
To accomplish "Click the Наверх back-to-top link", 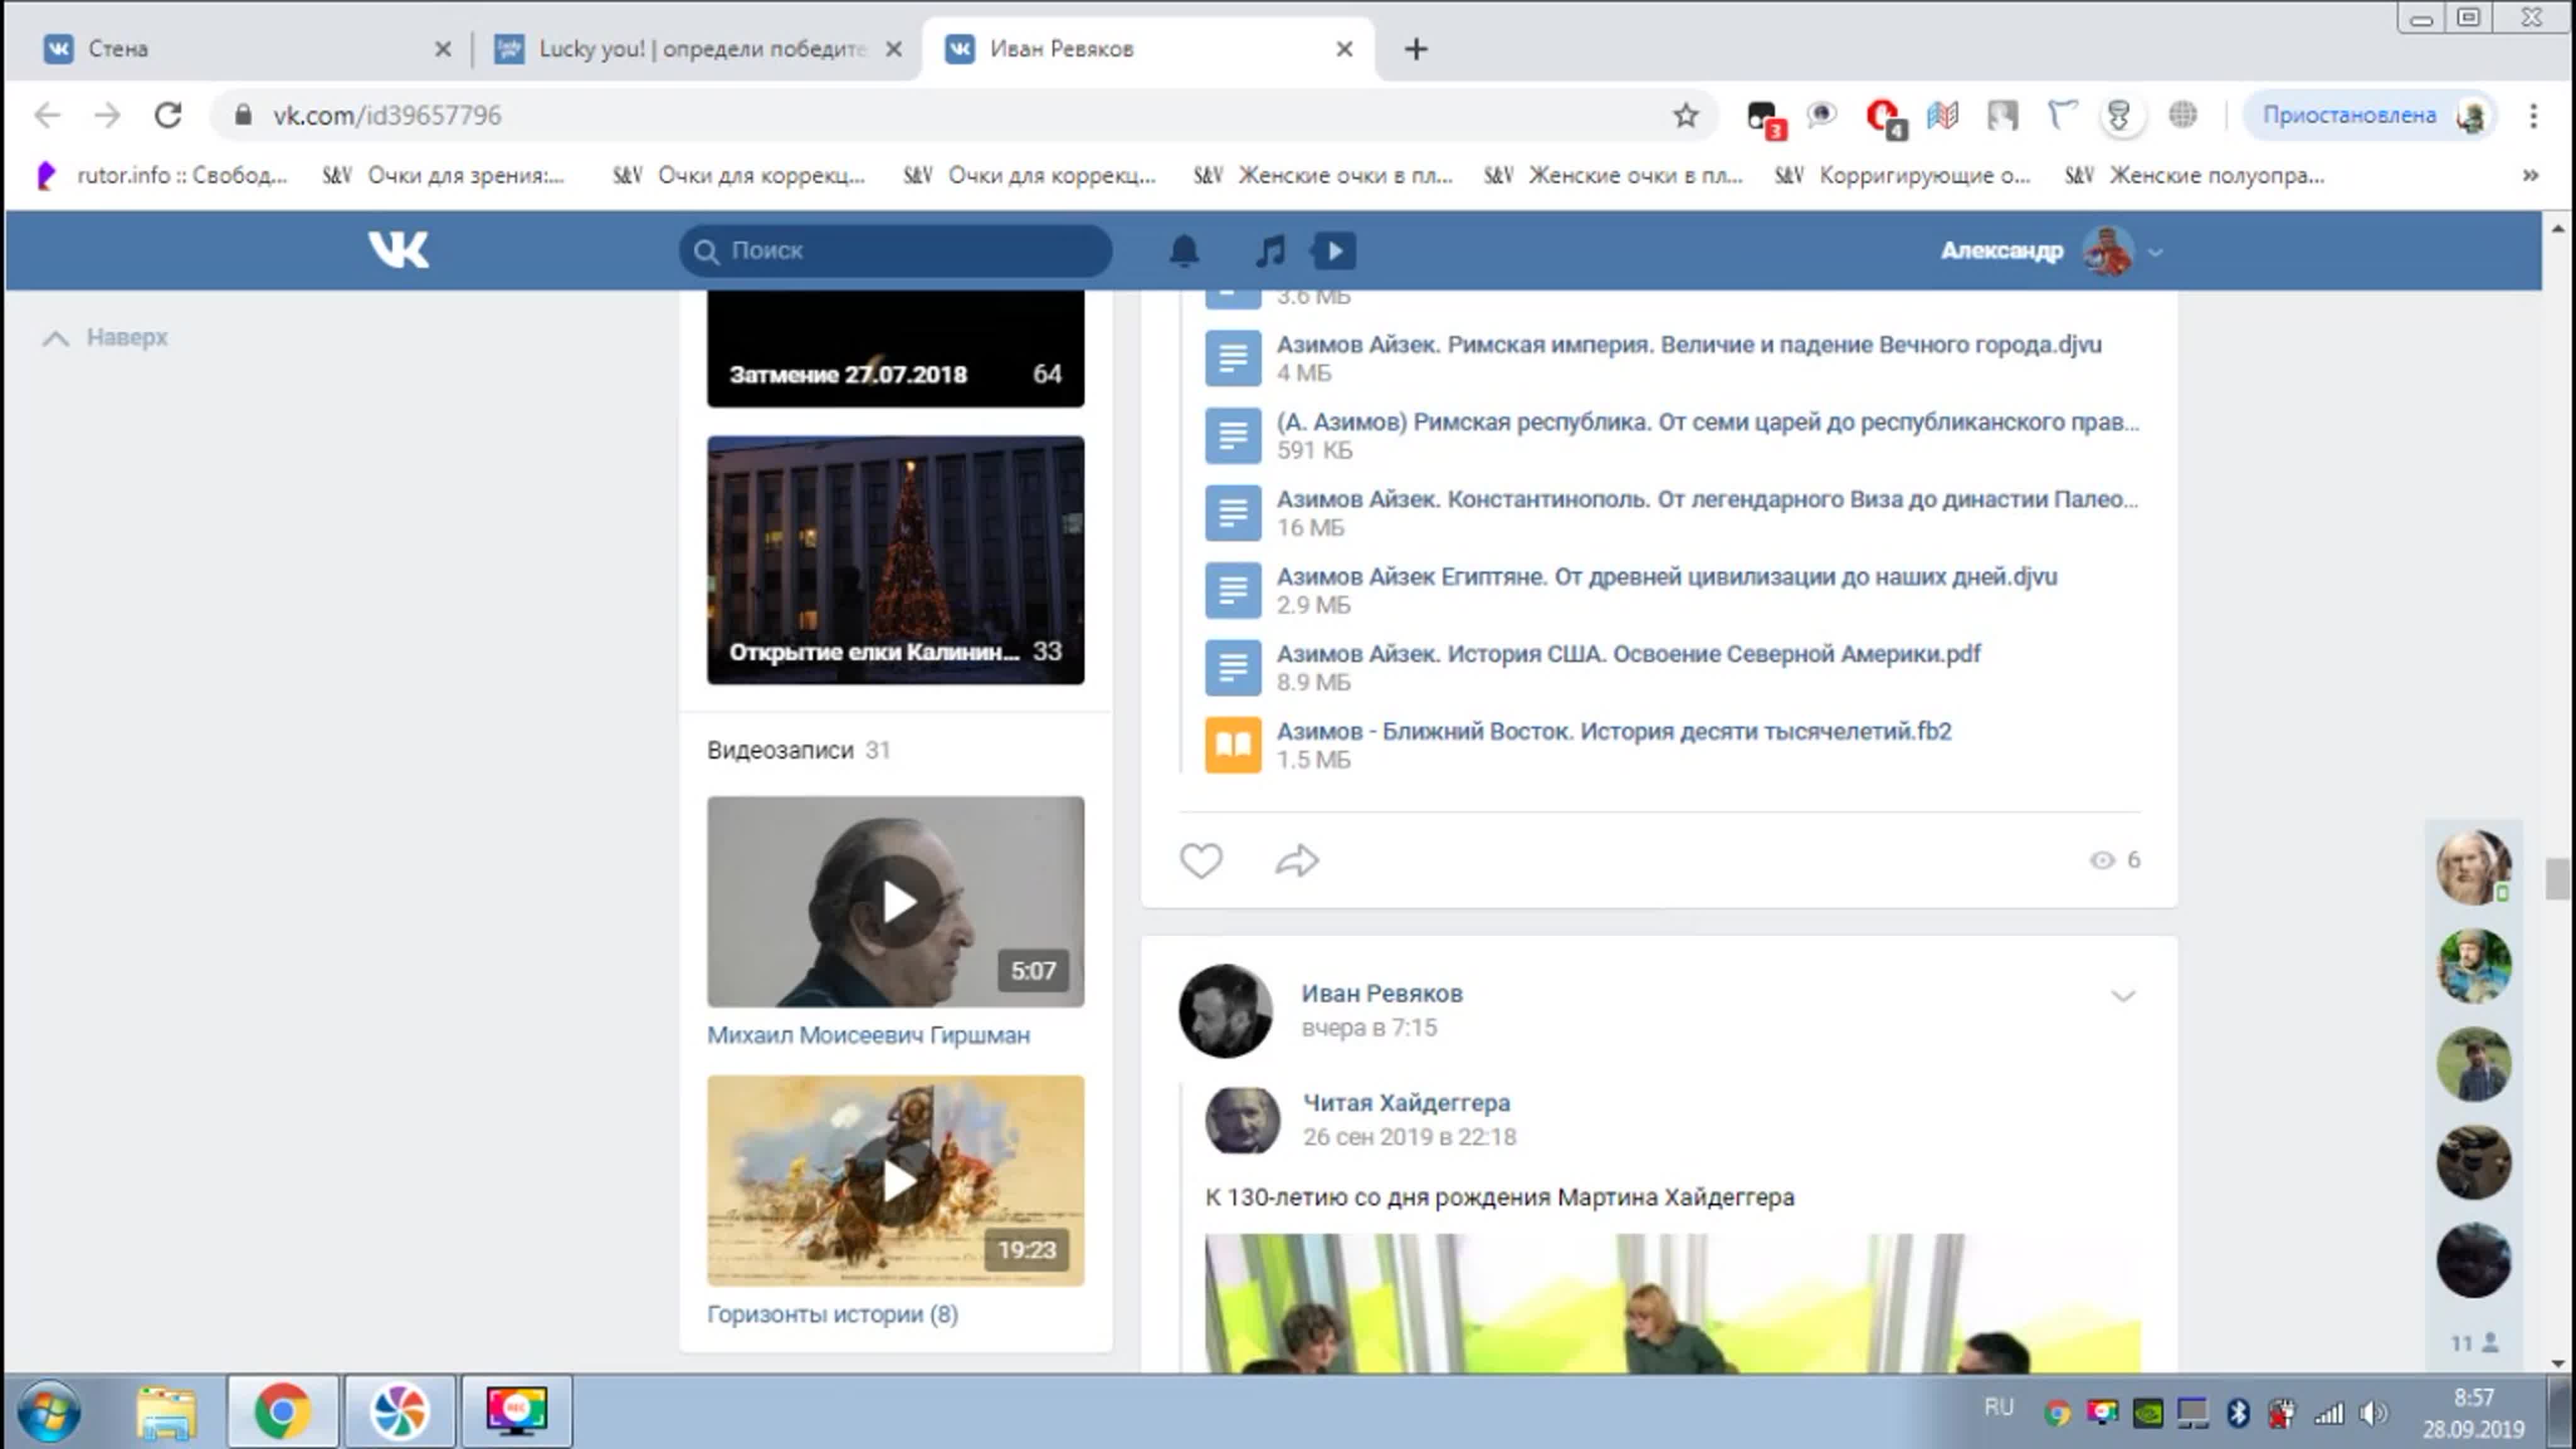I will (x=105, y=338).
